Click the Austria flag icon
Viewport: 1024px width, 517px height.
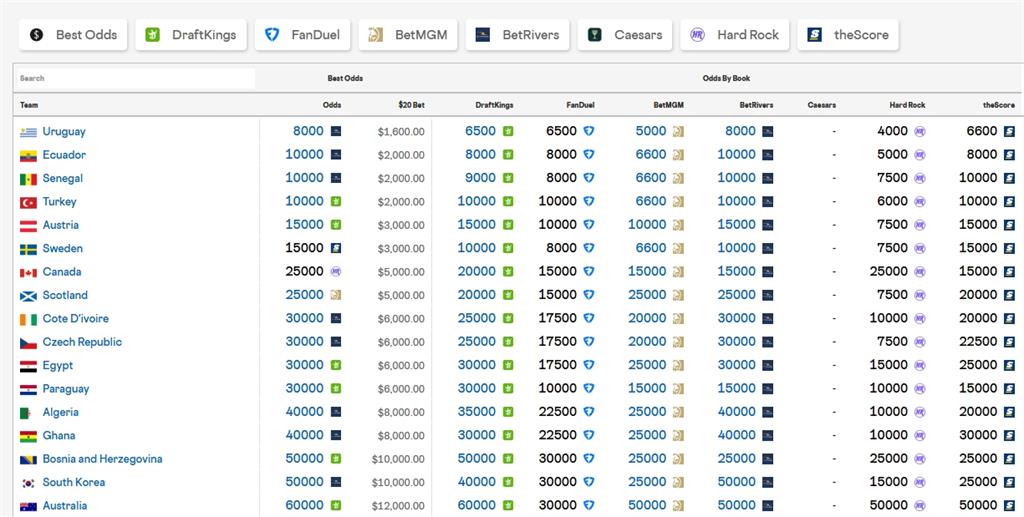coord(28,226)
